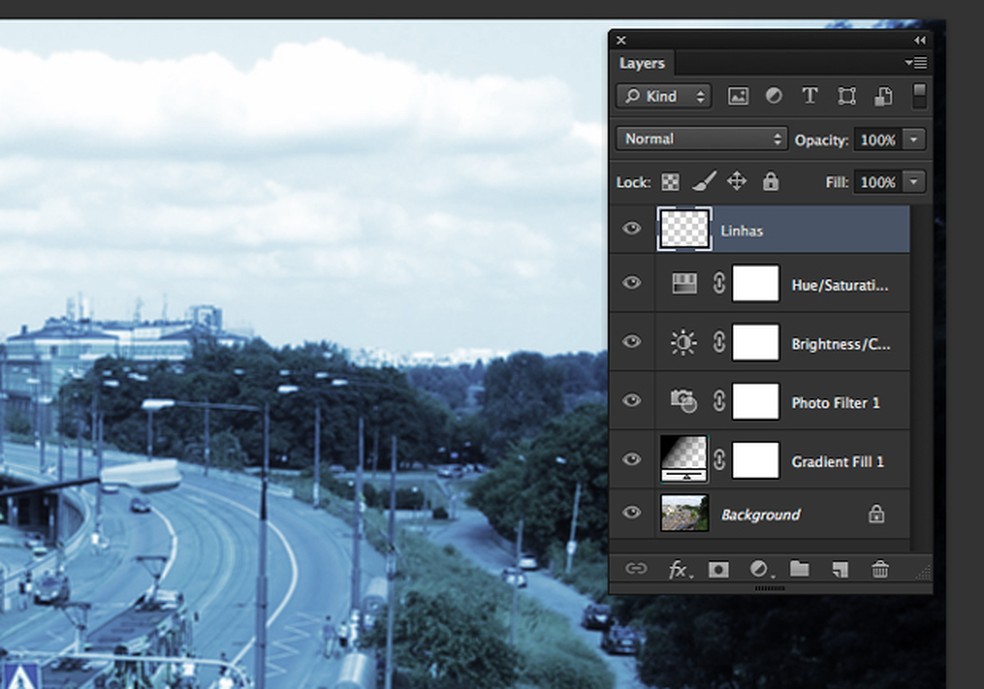This screenshot has width=984, height=689.
Task: Lock image pixels brush icon
Action: coord(703,182)
